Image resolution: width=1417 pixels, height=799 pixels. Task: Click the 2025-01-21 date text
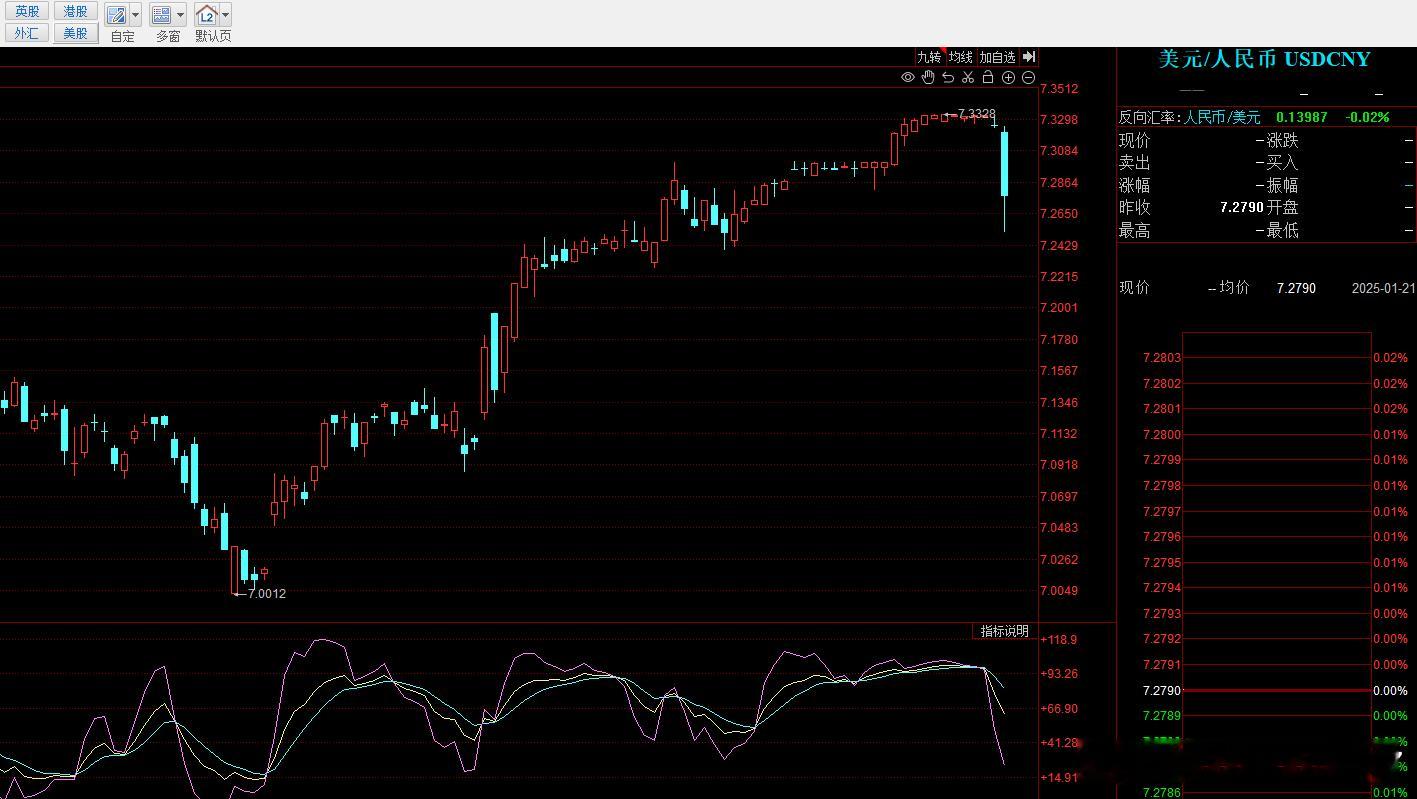[1383, 288]
